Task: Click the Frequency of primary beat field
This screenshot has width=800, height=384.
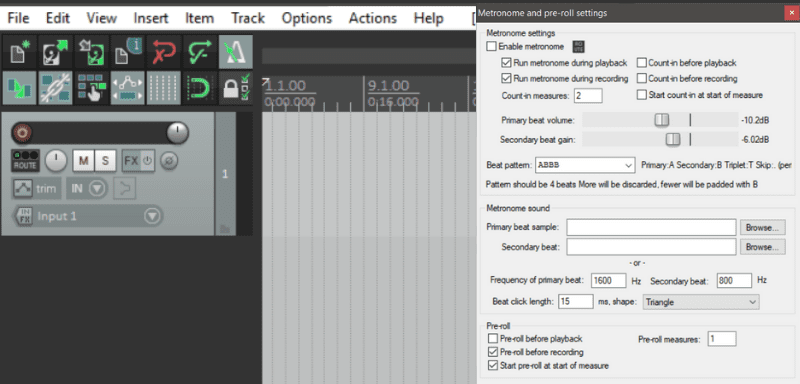Action: [608, 280]
